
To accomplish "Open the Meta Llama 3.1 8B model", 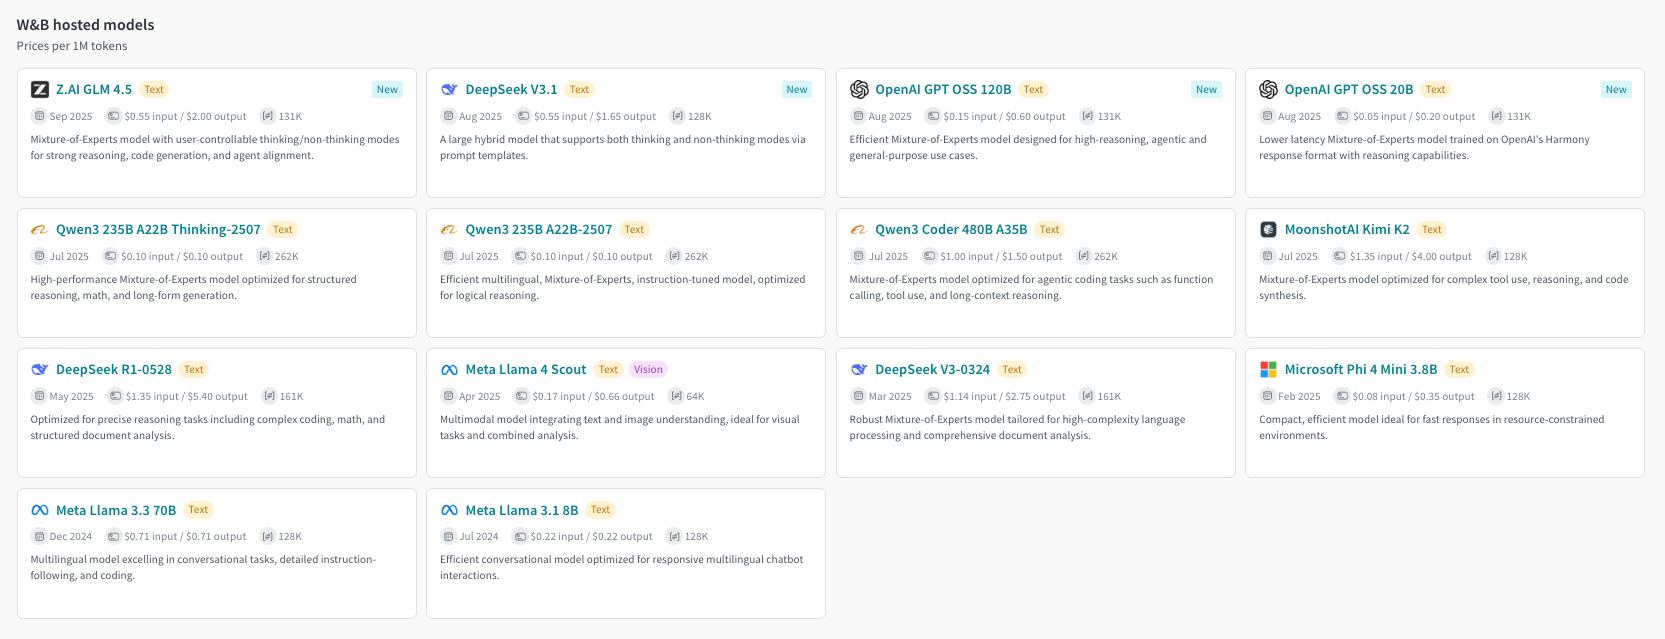I will click(522, 510).
